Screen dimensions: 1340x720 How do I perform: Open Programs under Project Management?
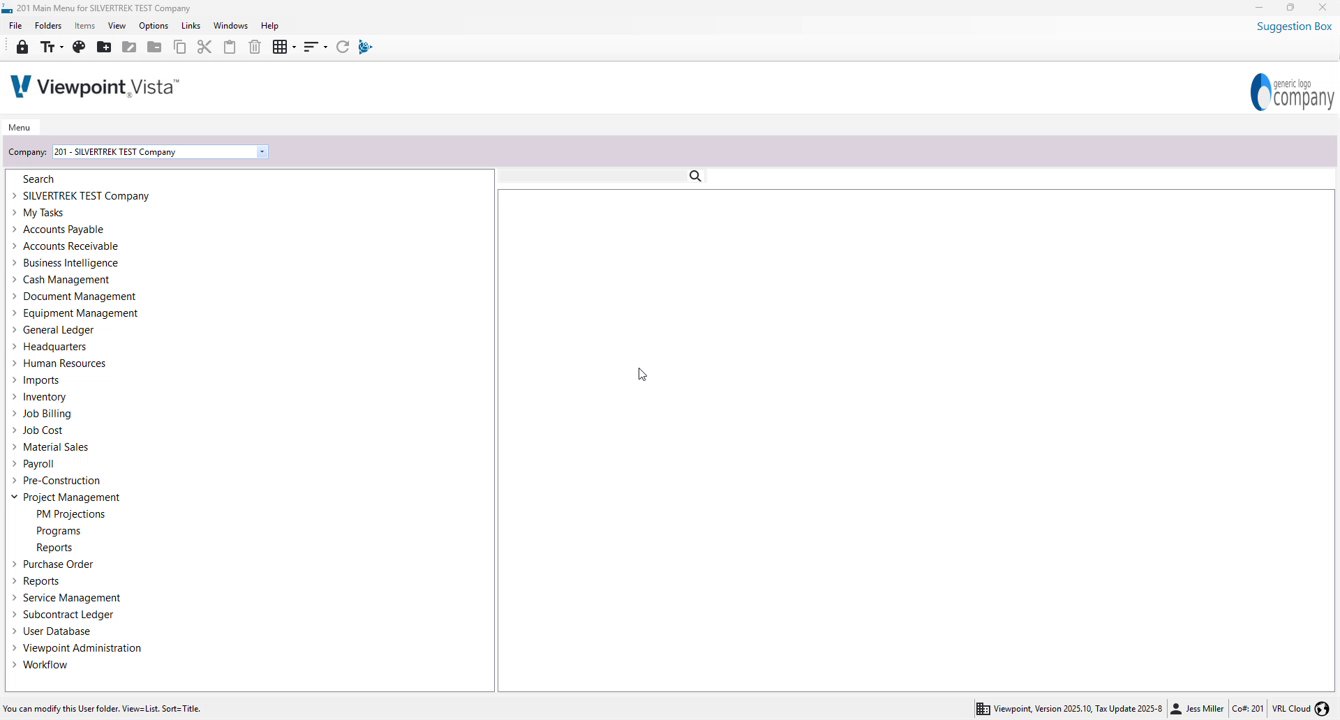click(x=58, y=531)
